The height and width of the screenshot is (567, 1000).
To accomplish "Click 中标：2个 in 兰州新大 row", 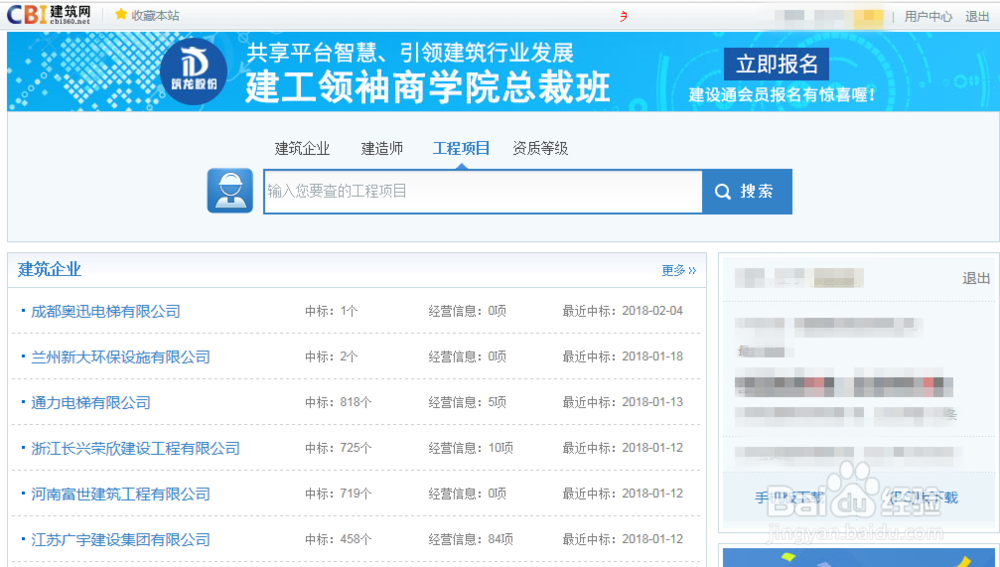I will click(x=331, y=357).
